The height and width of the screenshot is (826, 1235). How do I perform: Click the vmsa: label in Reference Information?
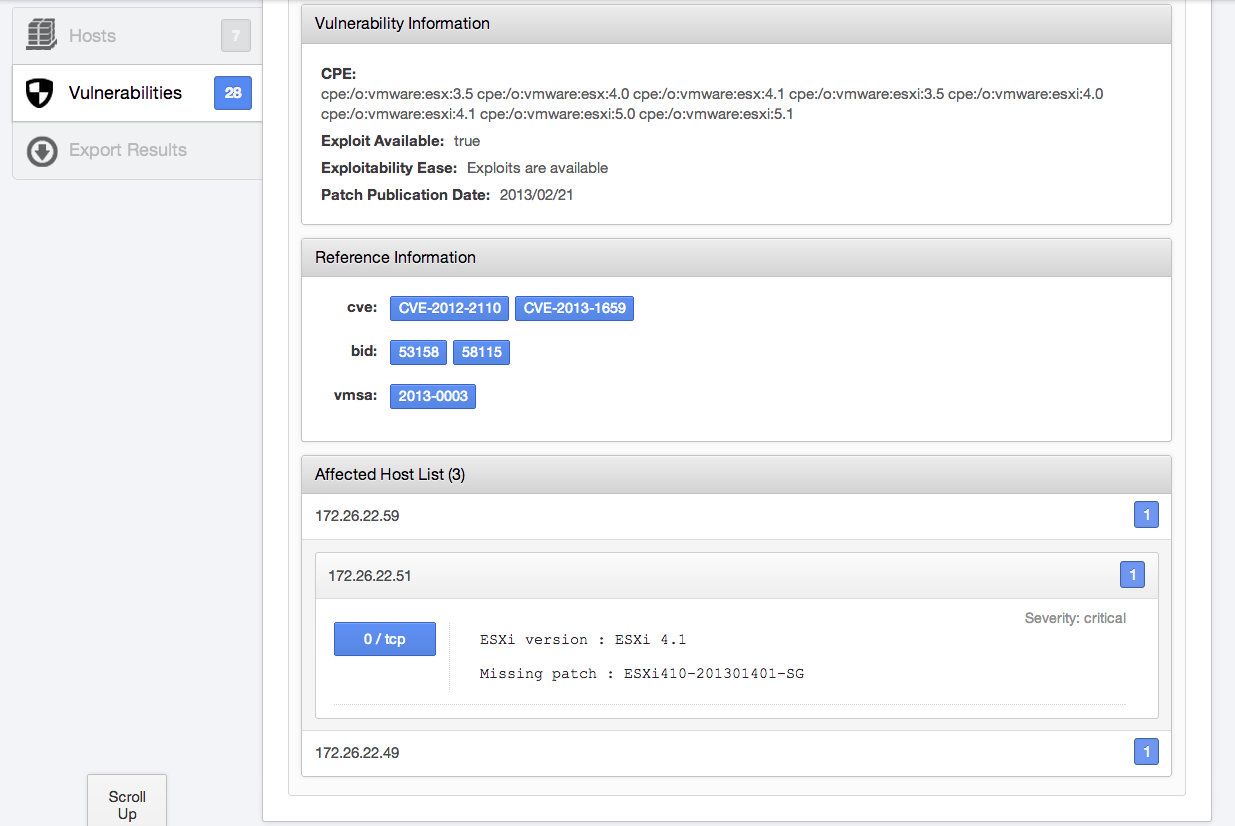point(356,396)
